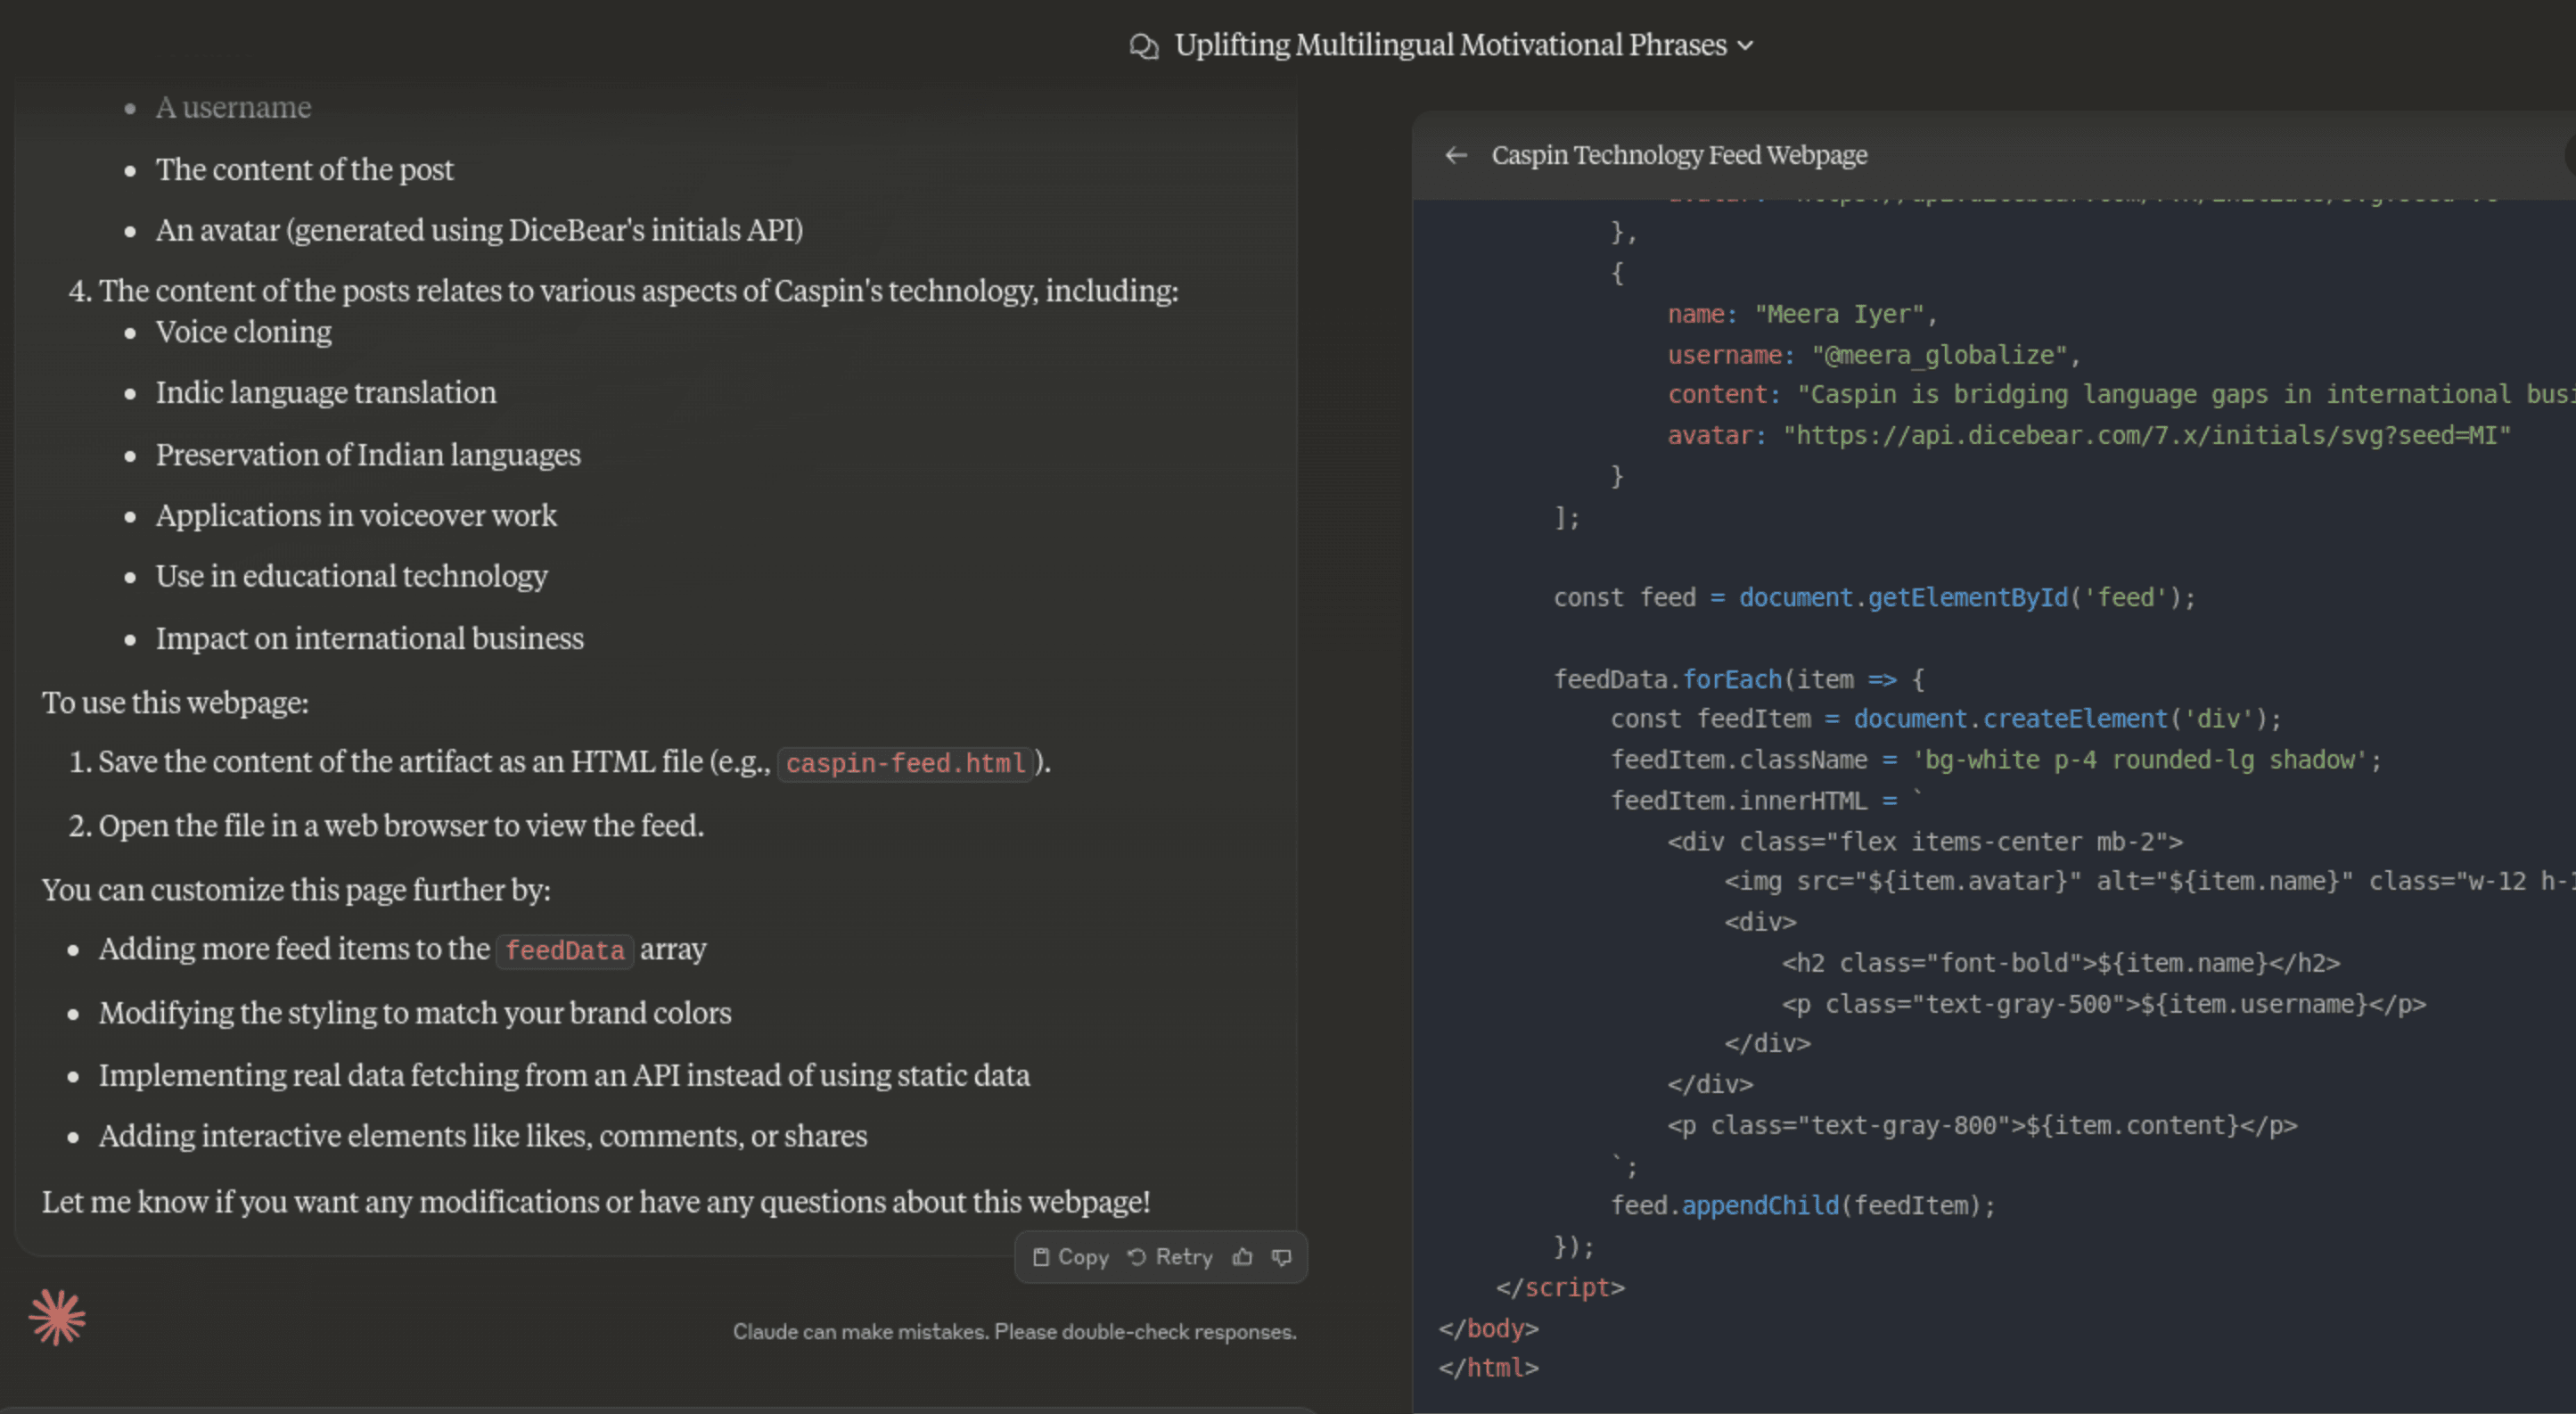This screenshot has width=2576, height=1414.
Task: Click the caspin-feed.html inline code
Action: coord(905,763)
